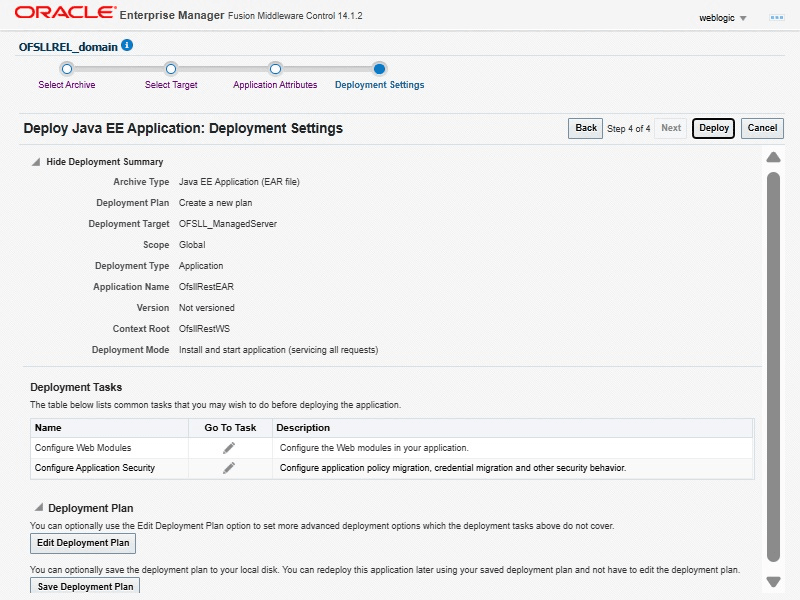Click the scroll down arrow in the page
Image resolution: width=800 pixels, height=600 pixels.
coord(772,581)
